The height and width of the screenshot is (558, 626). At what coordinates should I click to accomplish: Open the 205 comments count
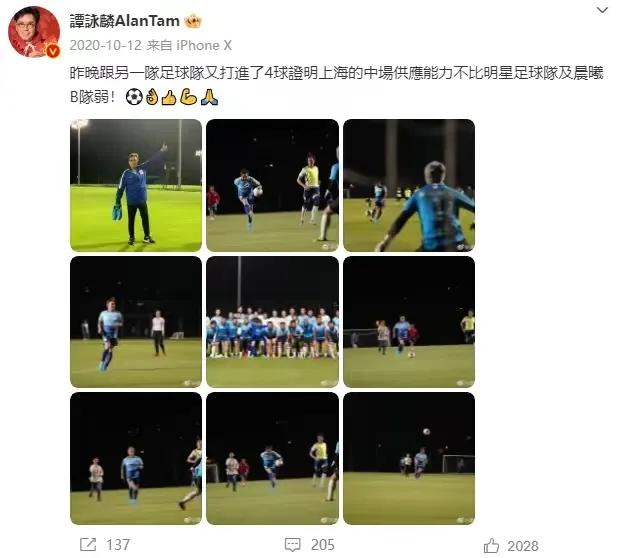(x=323, y=545)
